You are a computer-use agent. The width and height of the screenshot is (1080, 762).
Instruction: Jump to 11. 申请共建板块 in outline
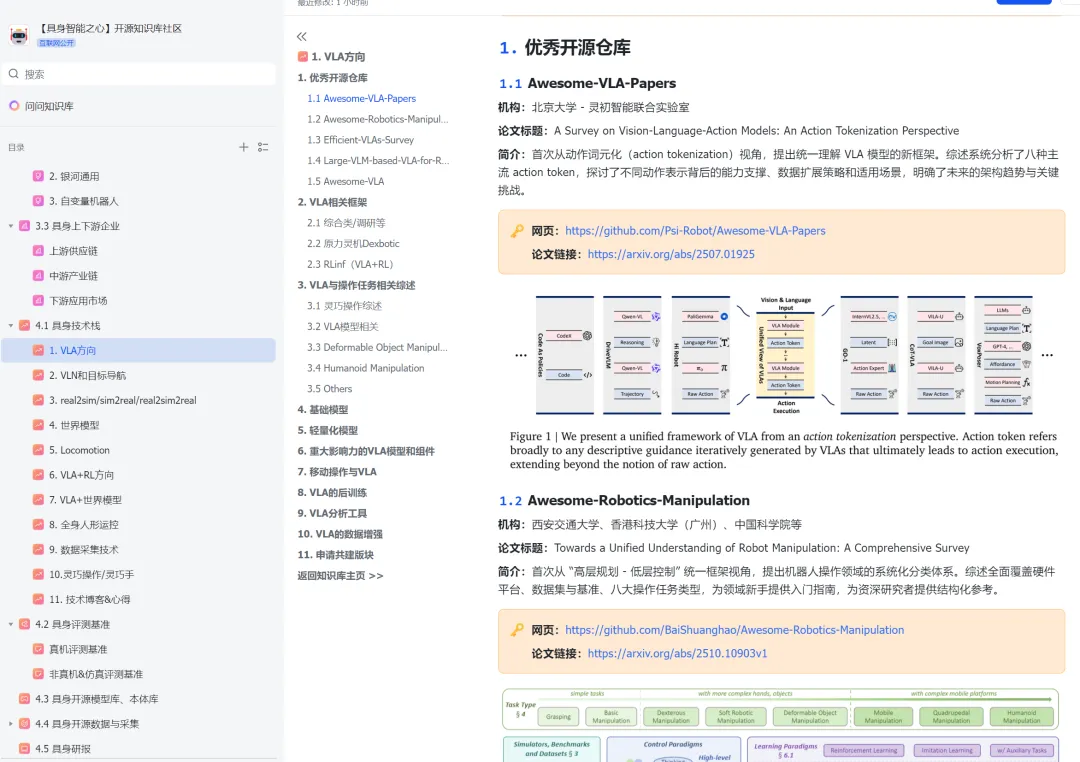[x=335, y=555]
